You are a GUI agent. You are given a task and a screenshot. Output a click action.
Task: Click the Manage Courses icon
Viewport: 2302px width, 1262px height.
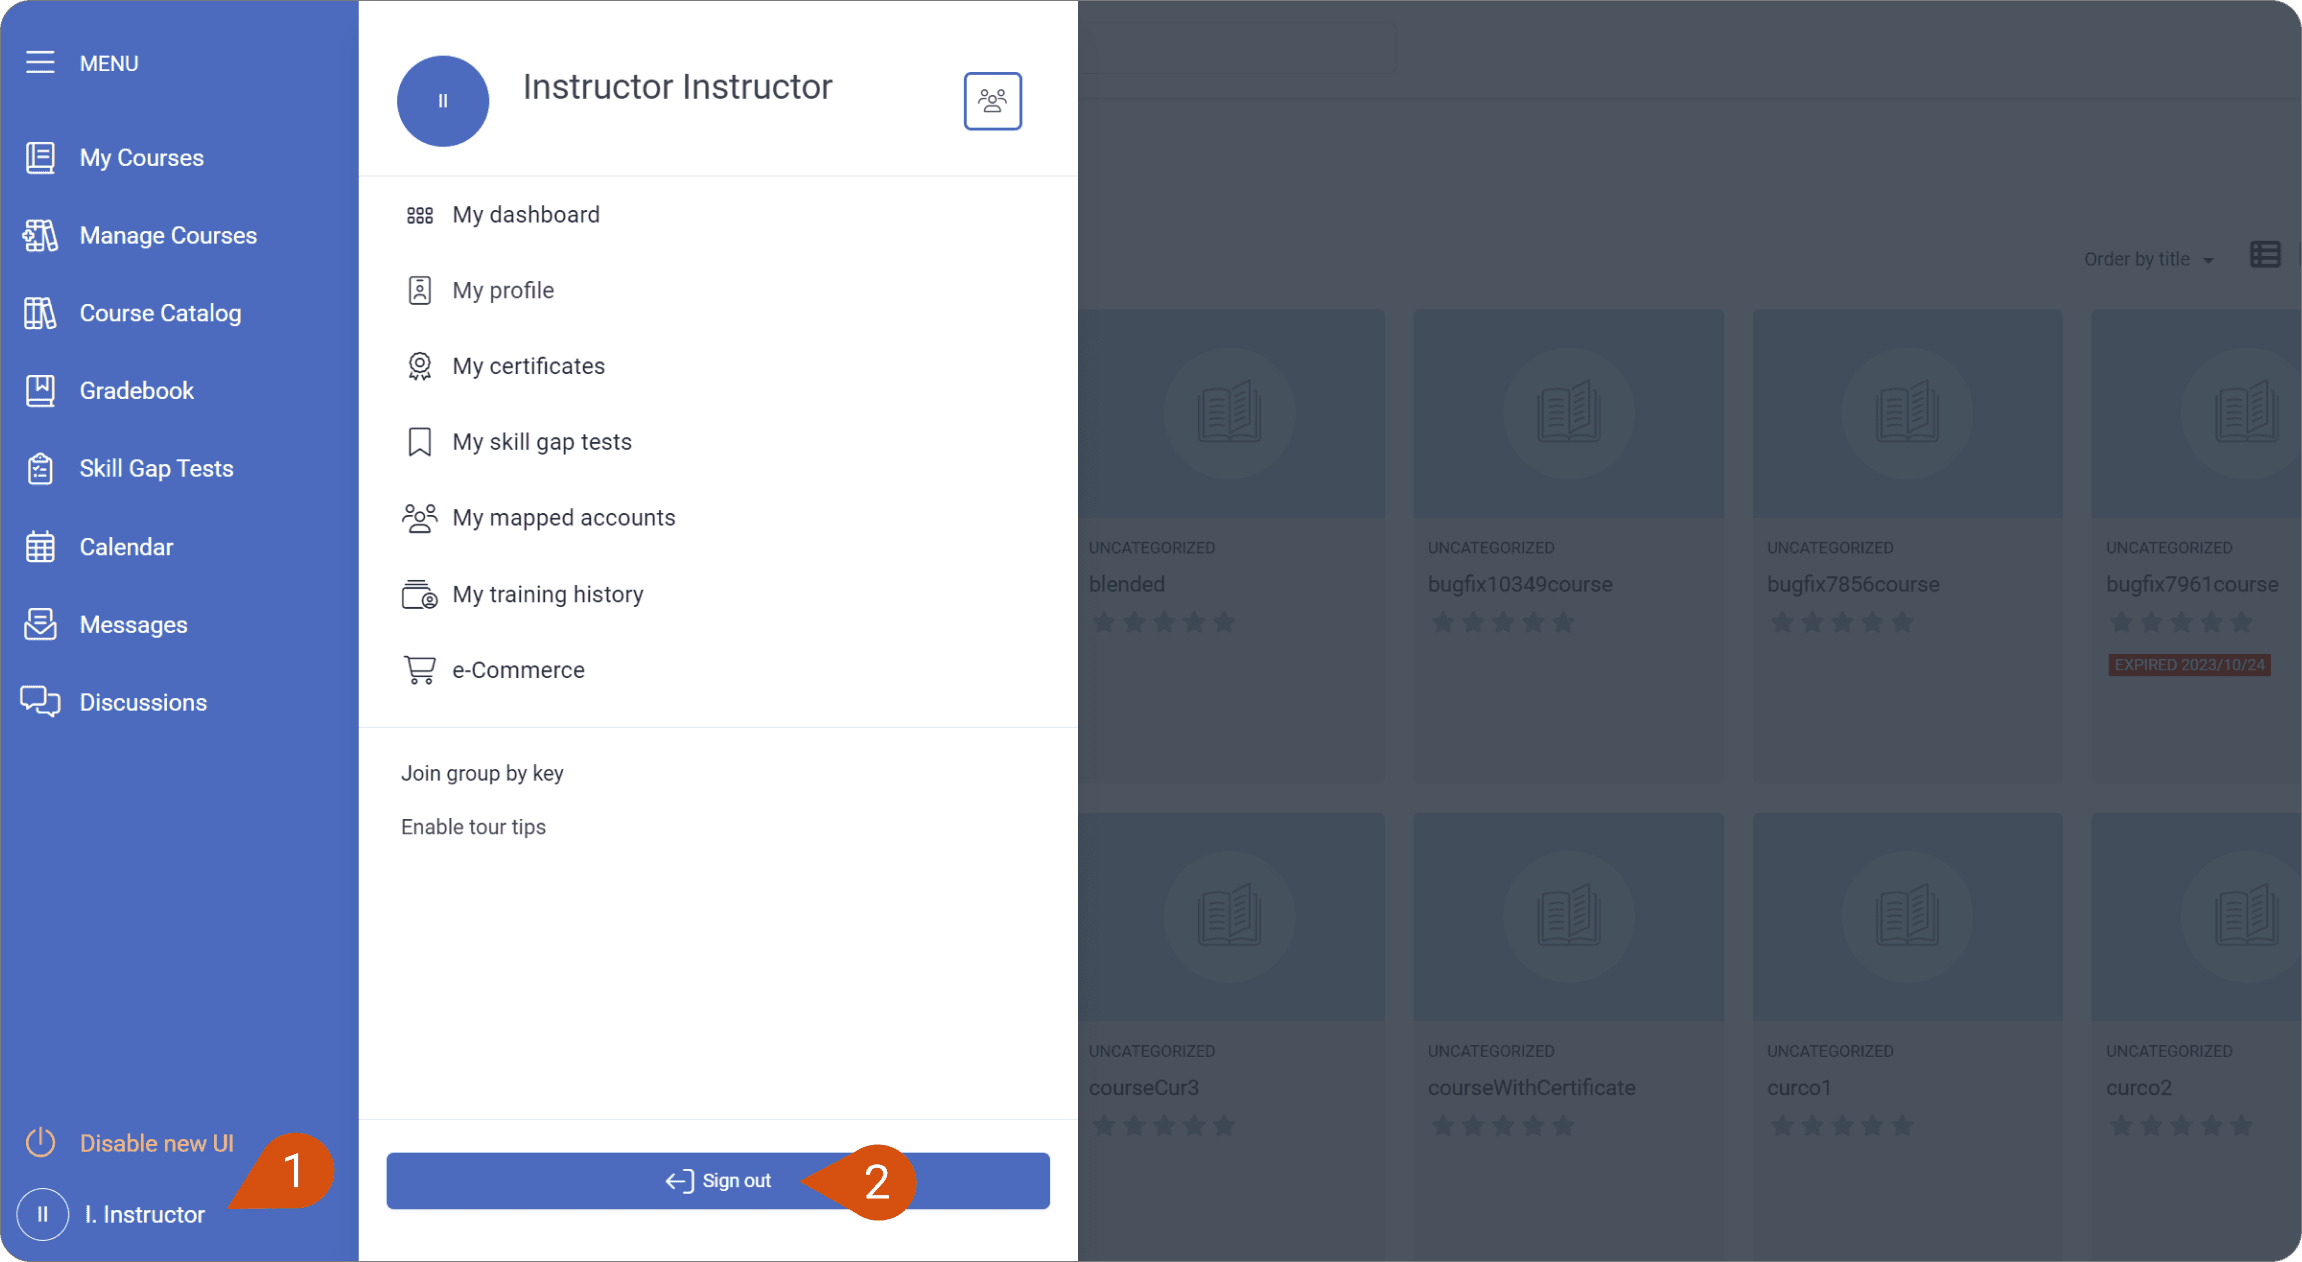pos(40,235)
